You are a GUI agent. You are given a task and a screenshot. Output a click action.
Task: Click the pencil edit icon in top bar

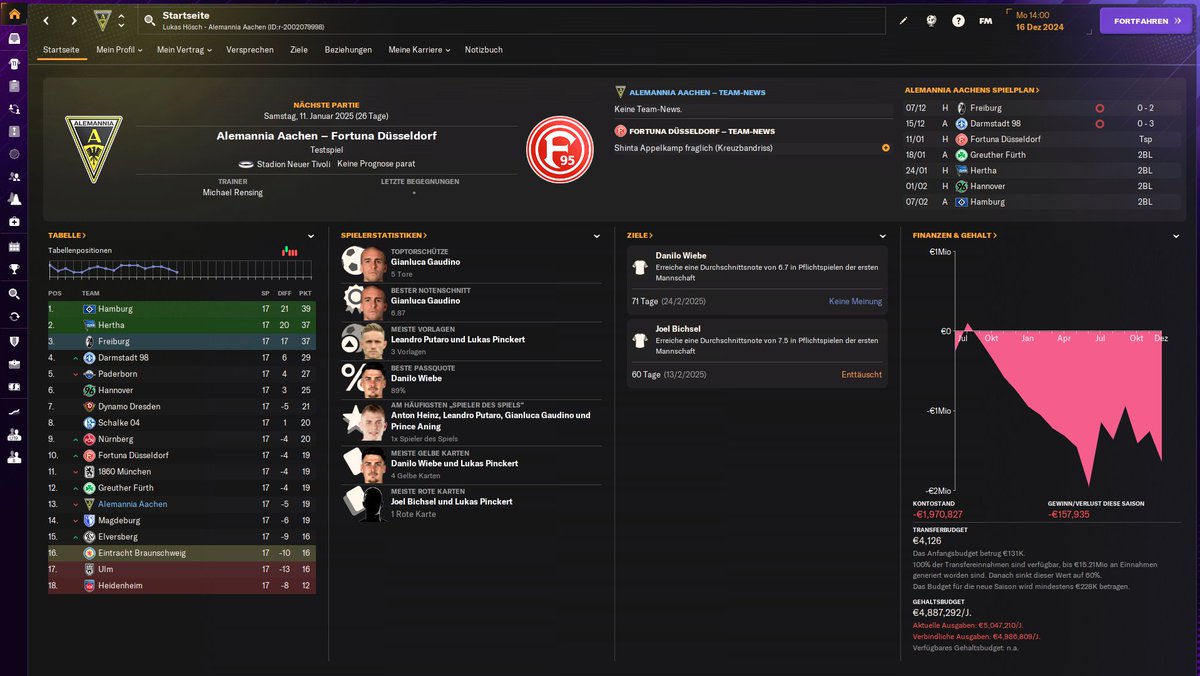[903, 20]
